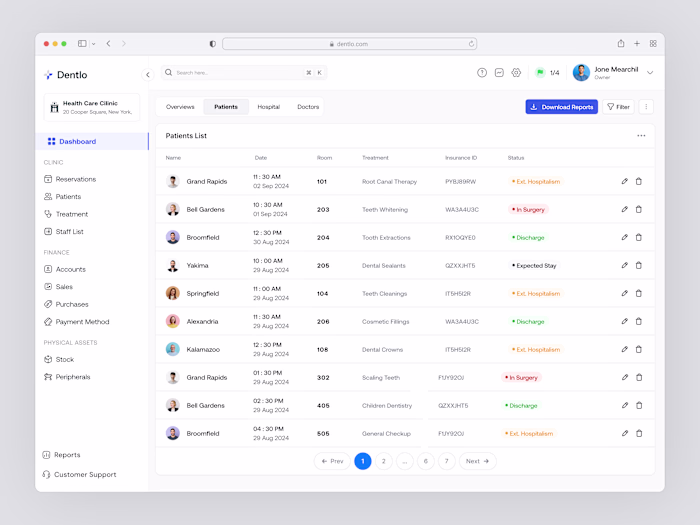
Task: Open a new browser tab with plus
Action: click(x=637, y=43)
